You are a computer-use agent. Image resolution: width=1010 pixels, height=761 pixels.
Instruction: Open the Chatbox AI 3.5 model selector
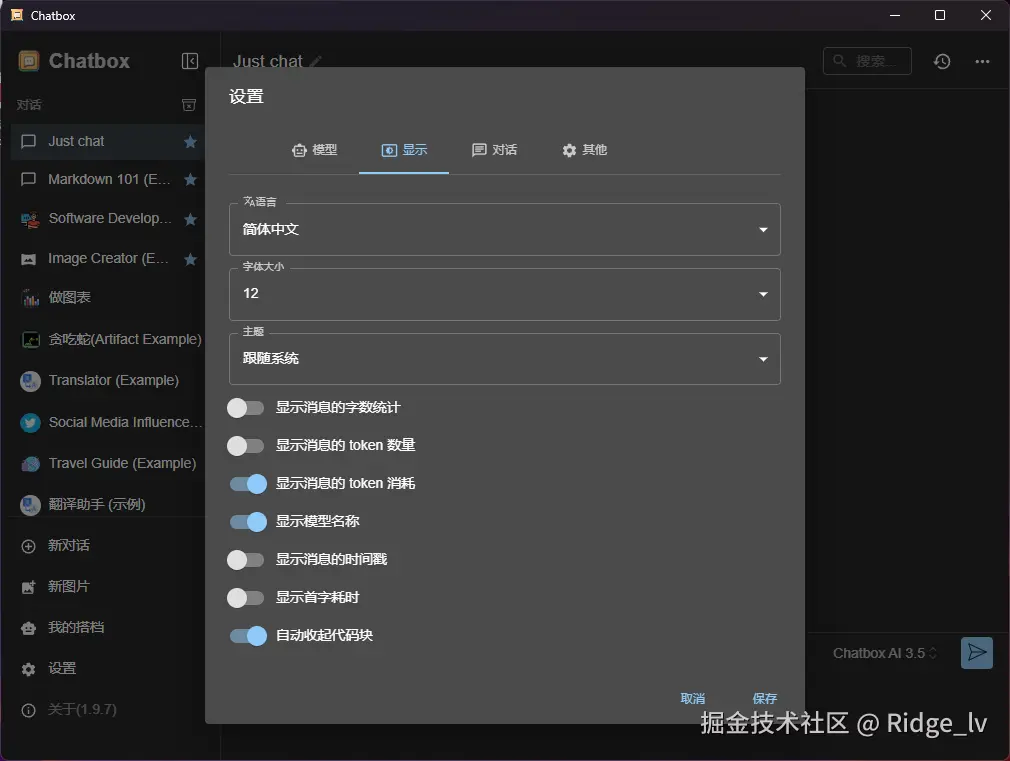point(884,653)
